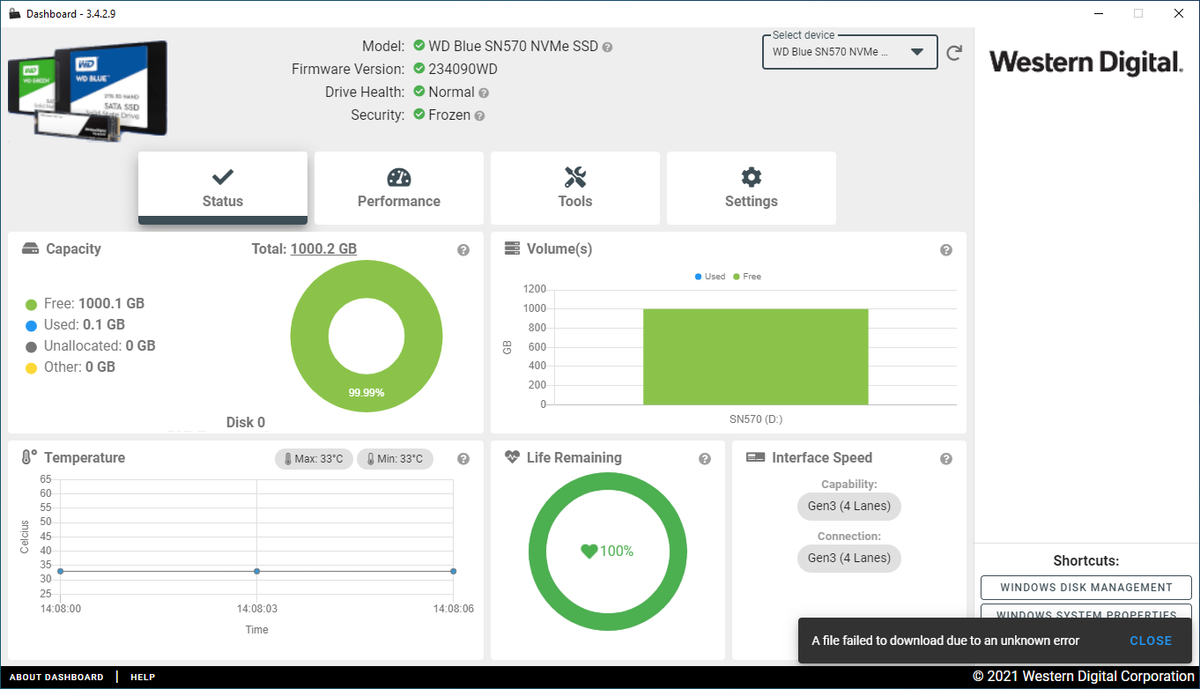Click the Status checkmark icon
This screenshot has height=689, width=1200.
tap(223, 177)
